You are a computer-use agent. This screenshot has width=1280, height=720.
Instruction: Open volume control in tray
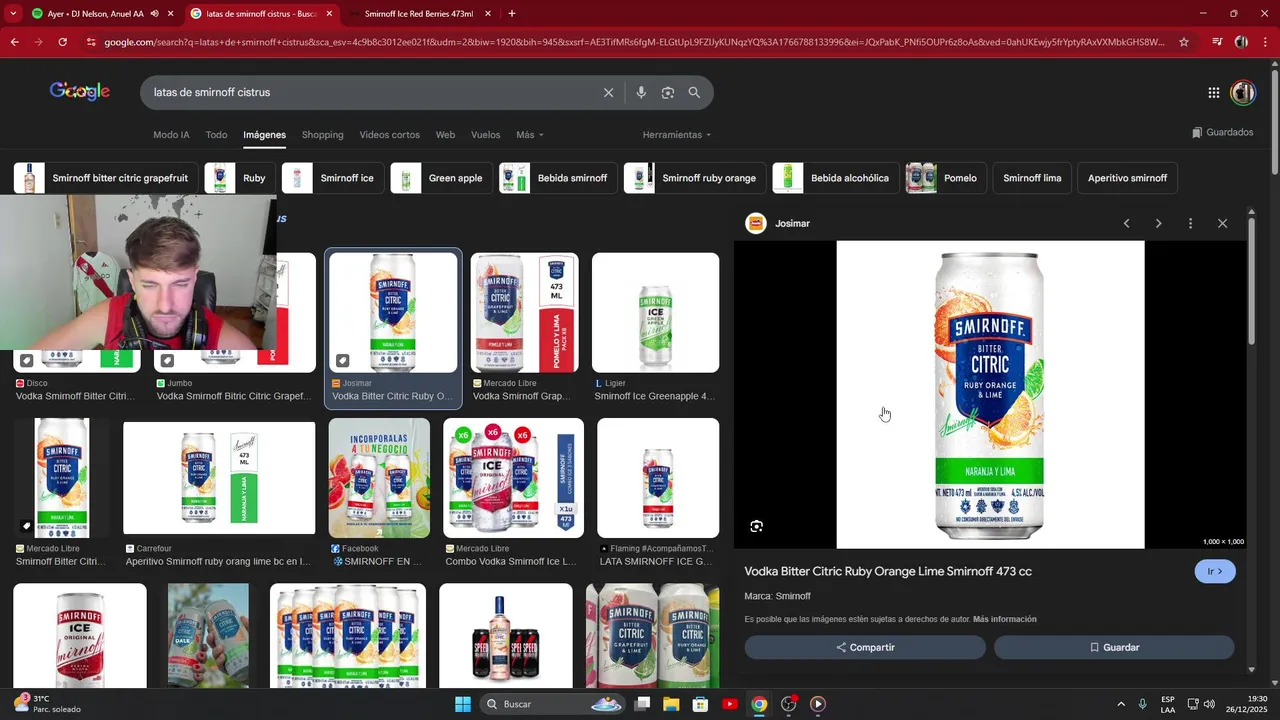pos(1209,704)
